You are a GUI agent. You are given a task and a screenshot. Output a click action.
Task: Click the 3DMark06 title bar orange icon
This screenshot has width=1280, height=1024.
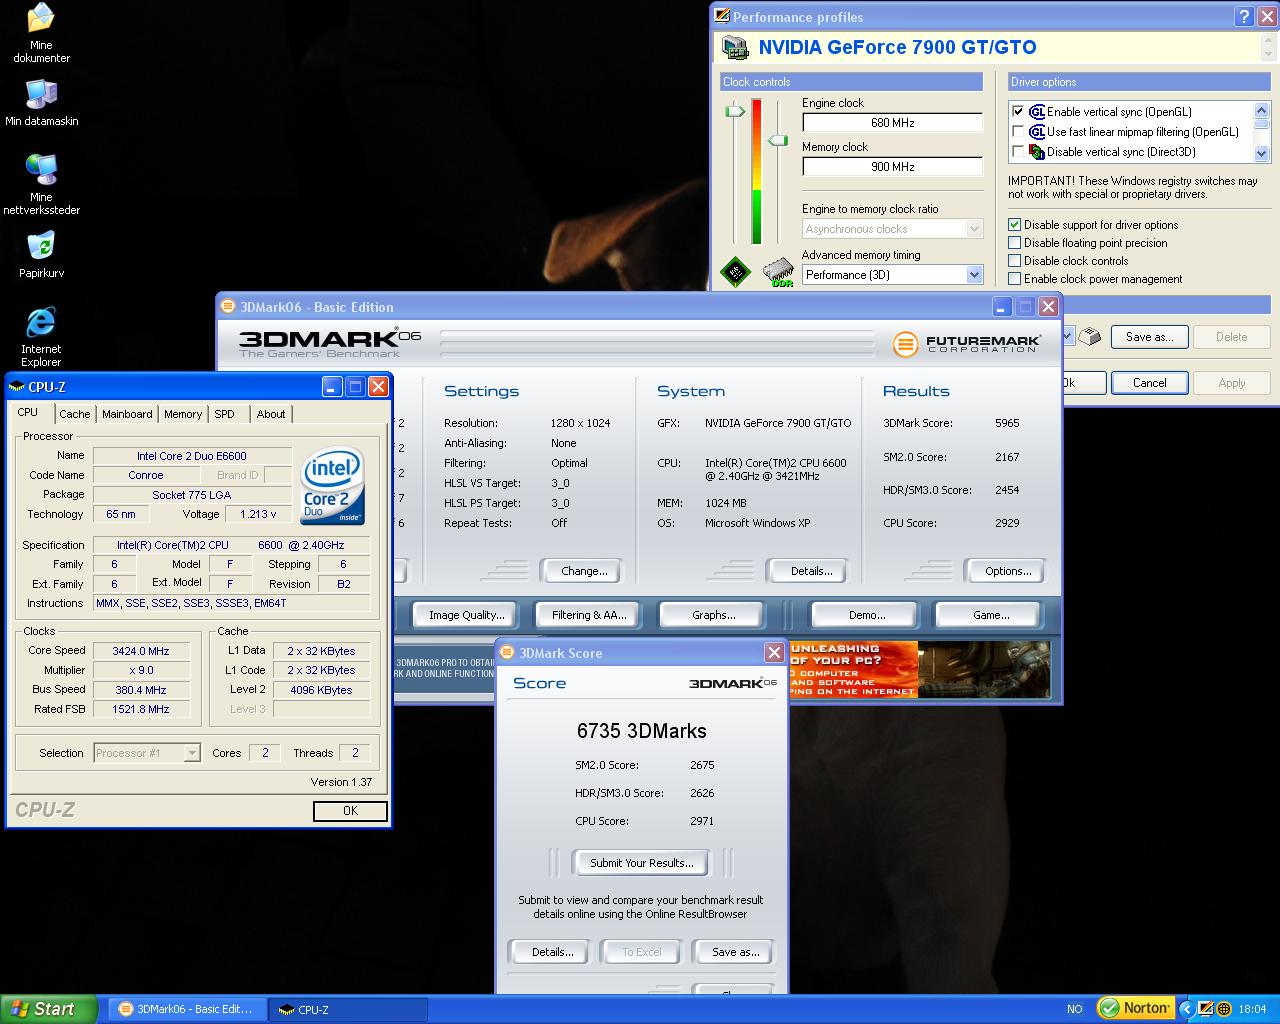point(229,307)
